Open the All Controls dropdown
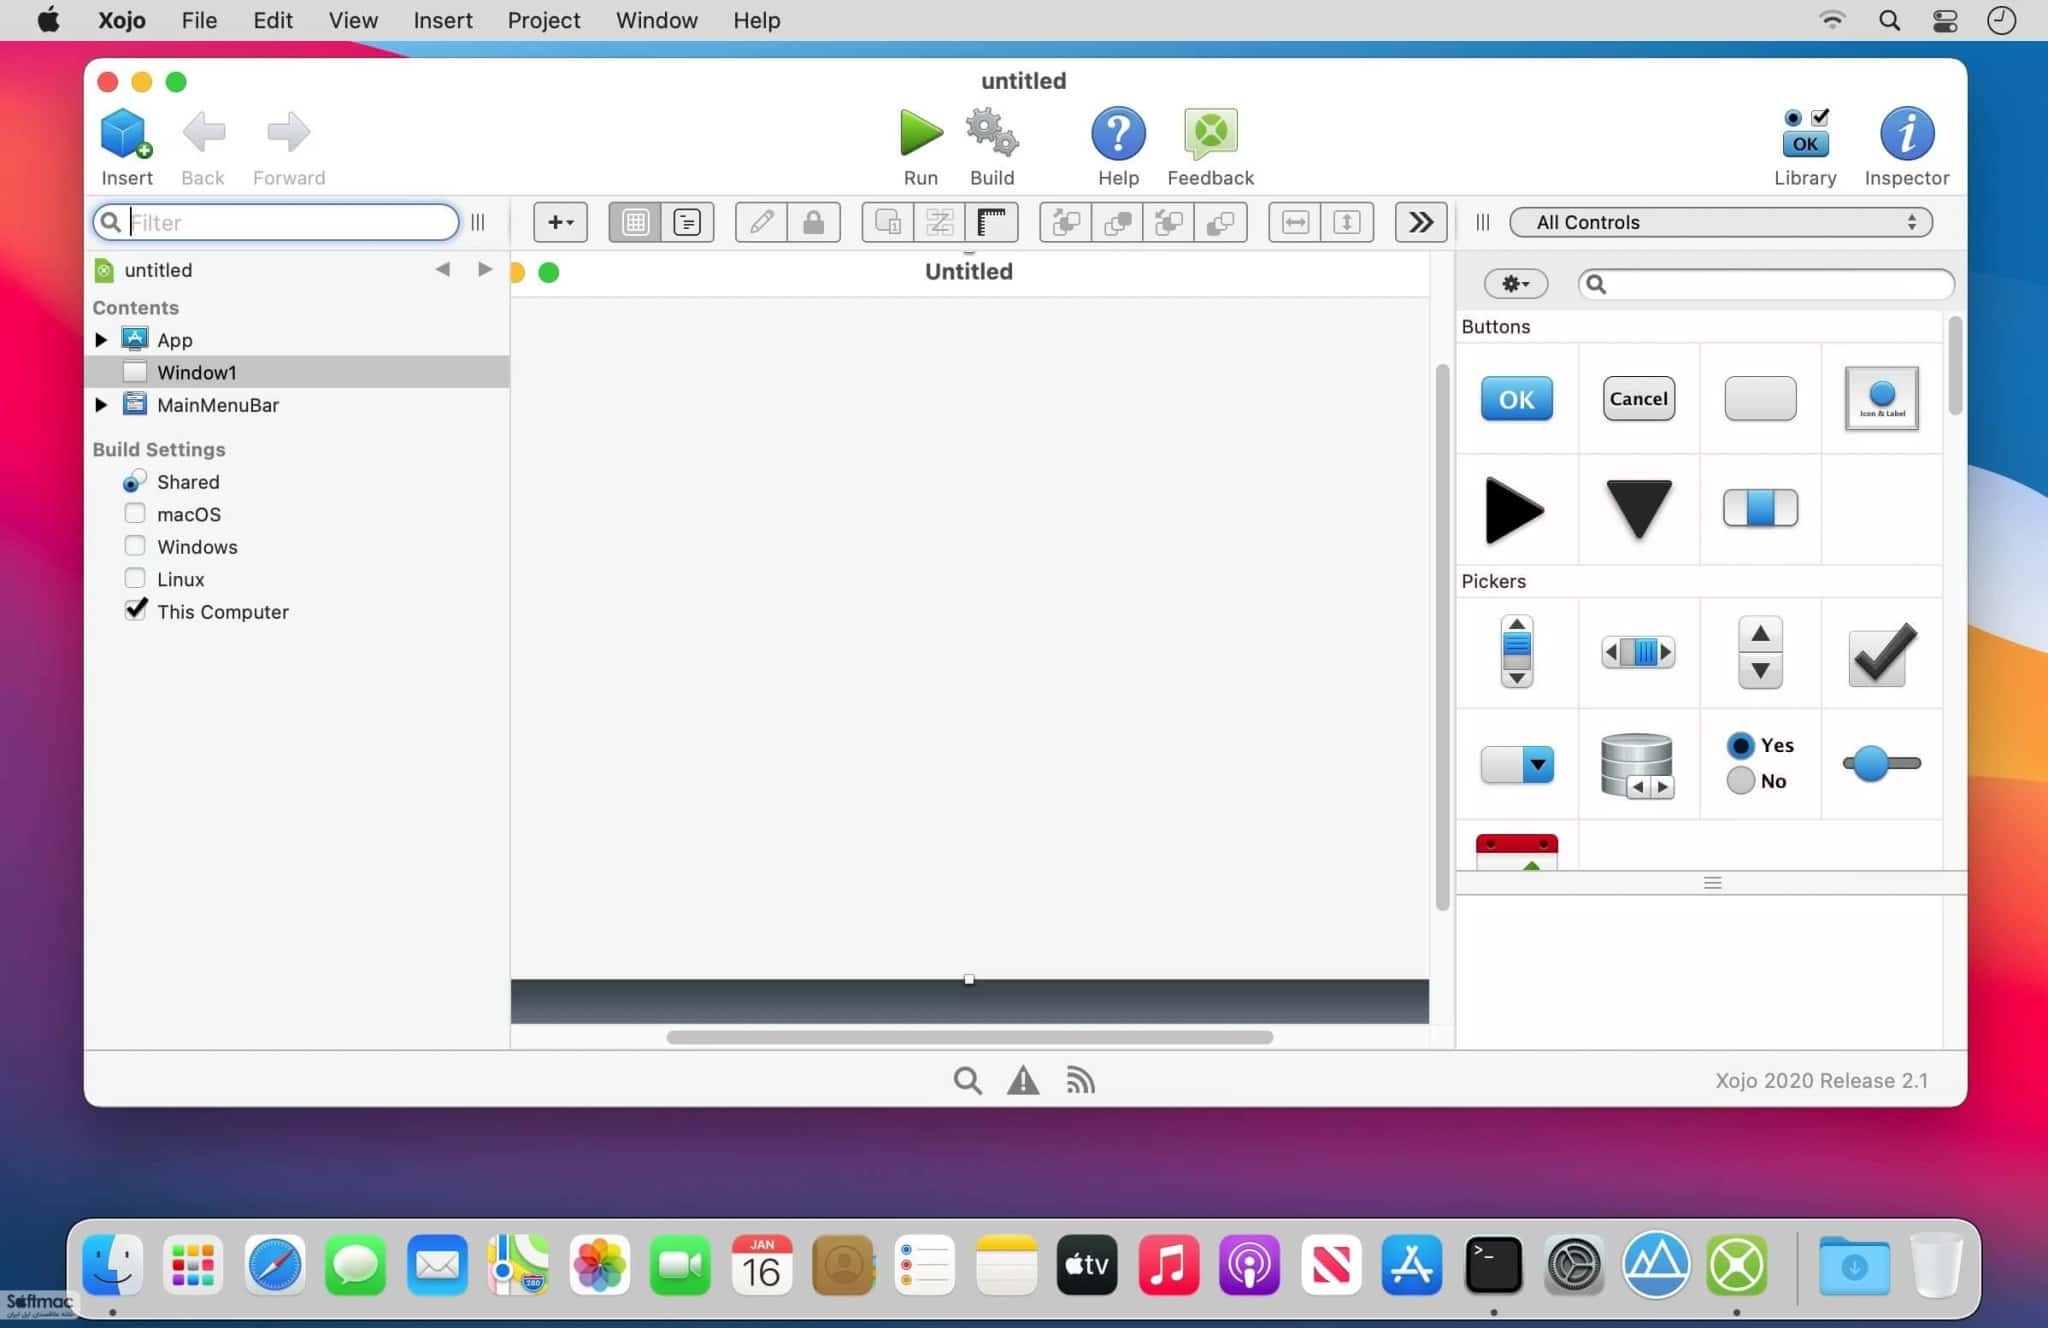This screenshot has height=1328, width=2048. point(1720,222)
